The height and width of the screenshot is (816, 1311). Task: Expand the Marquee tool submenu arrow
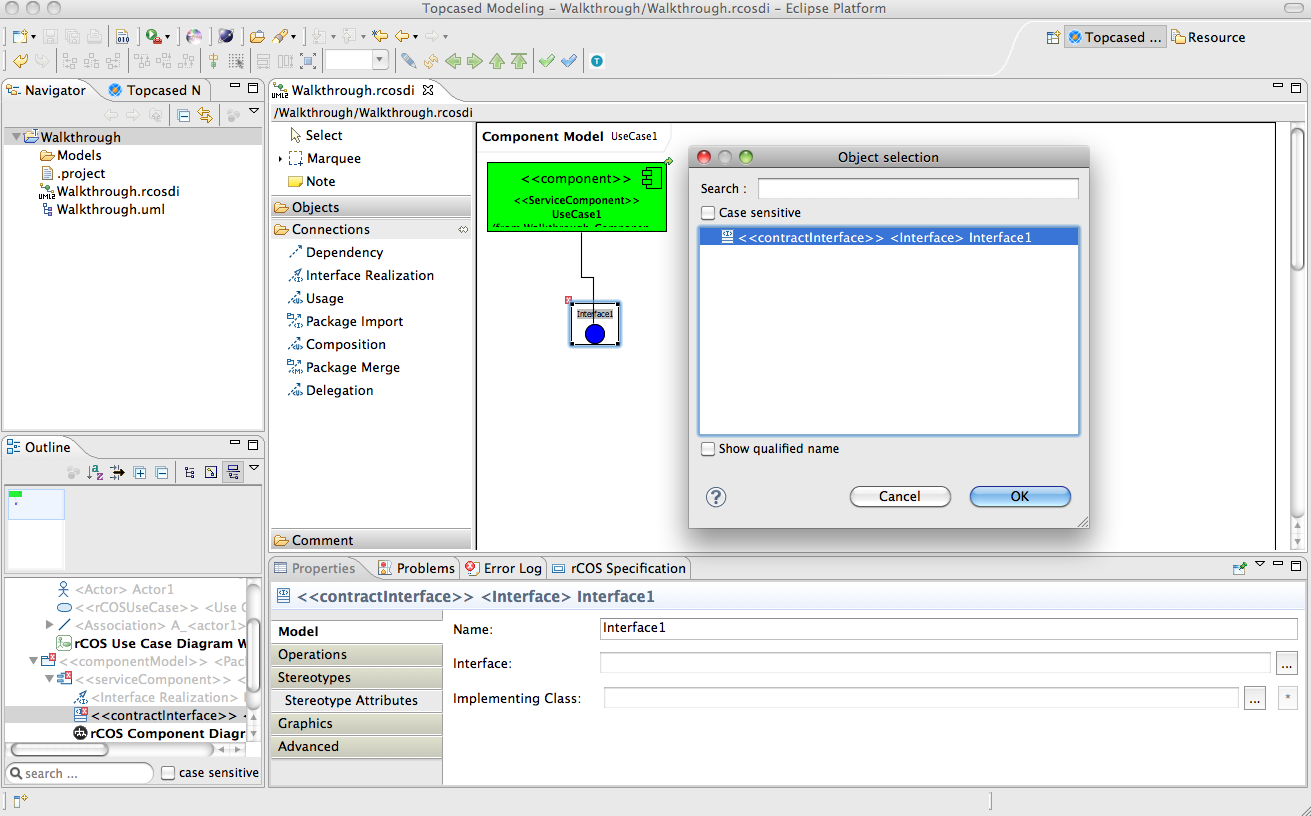(x=280, y=159)
